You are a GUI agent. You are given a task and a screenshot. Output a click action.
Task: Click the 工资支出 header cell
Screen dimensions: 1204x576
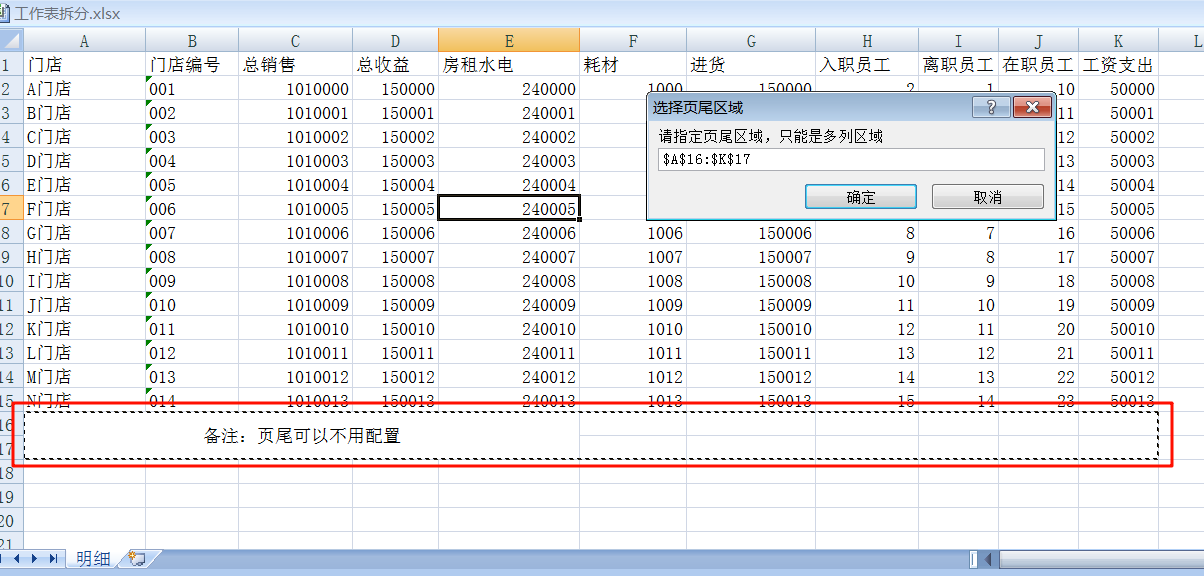[1118, 65]
